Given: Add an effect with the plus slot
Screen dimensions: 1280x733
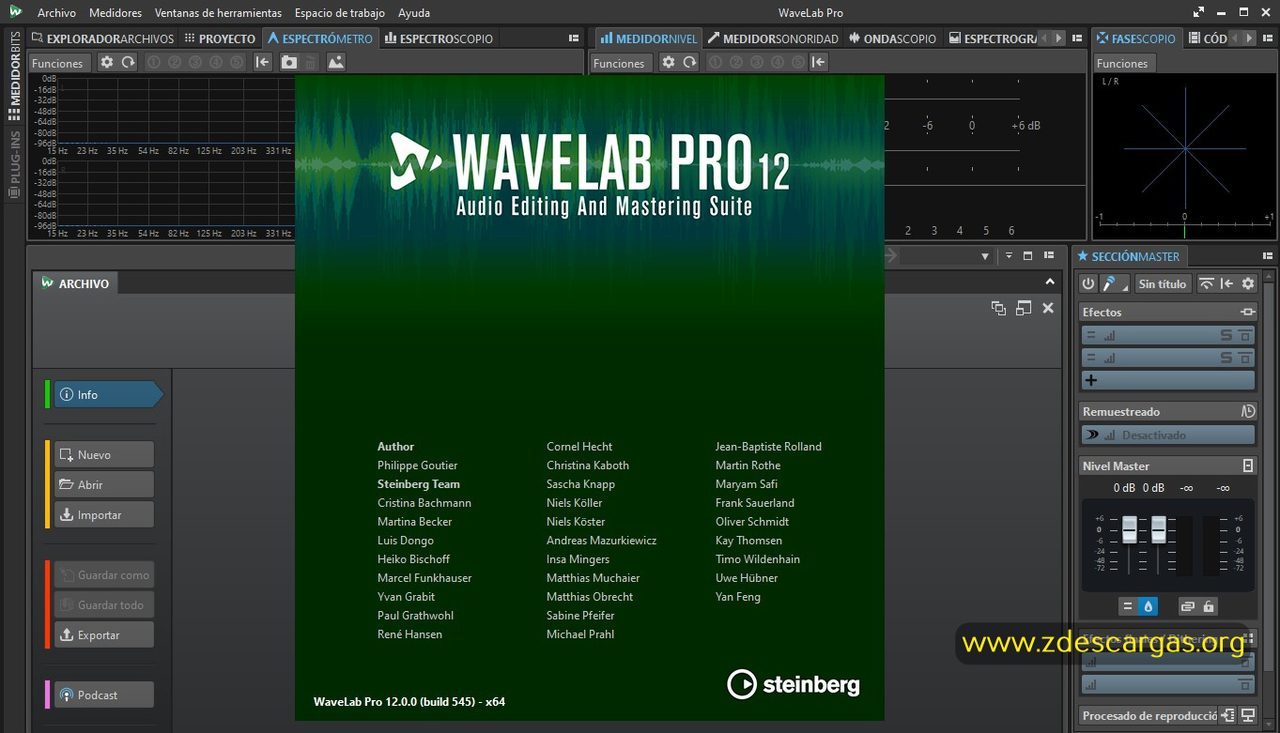Looking at the screenshot, I should click(1168, 381).
